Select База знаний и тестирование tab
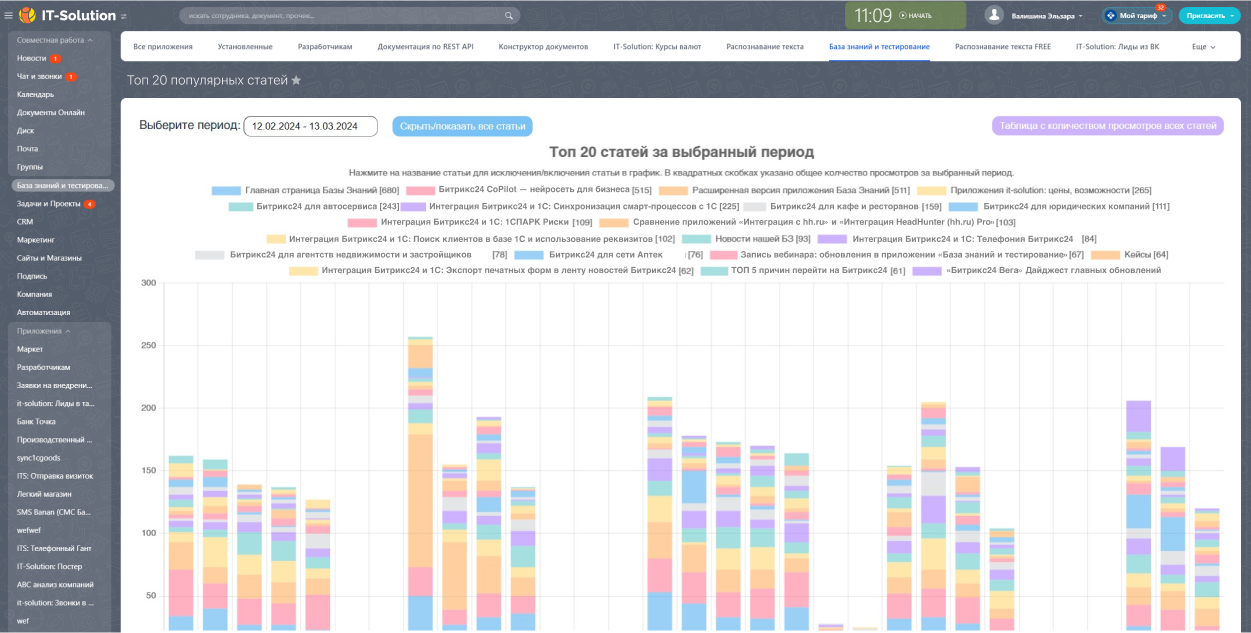 point(879,47)
